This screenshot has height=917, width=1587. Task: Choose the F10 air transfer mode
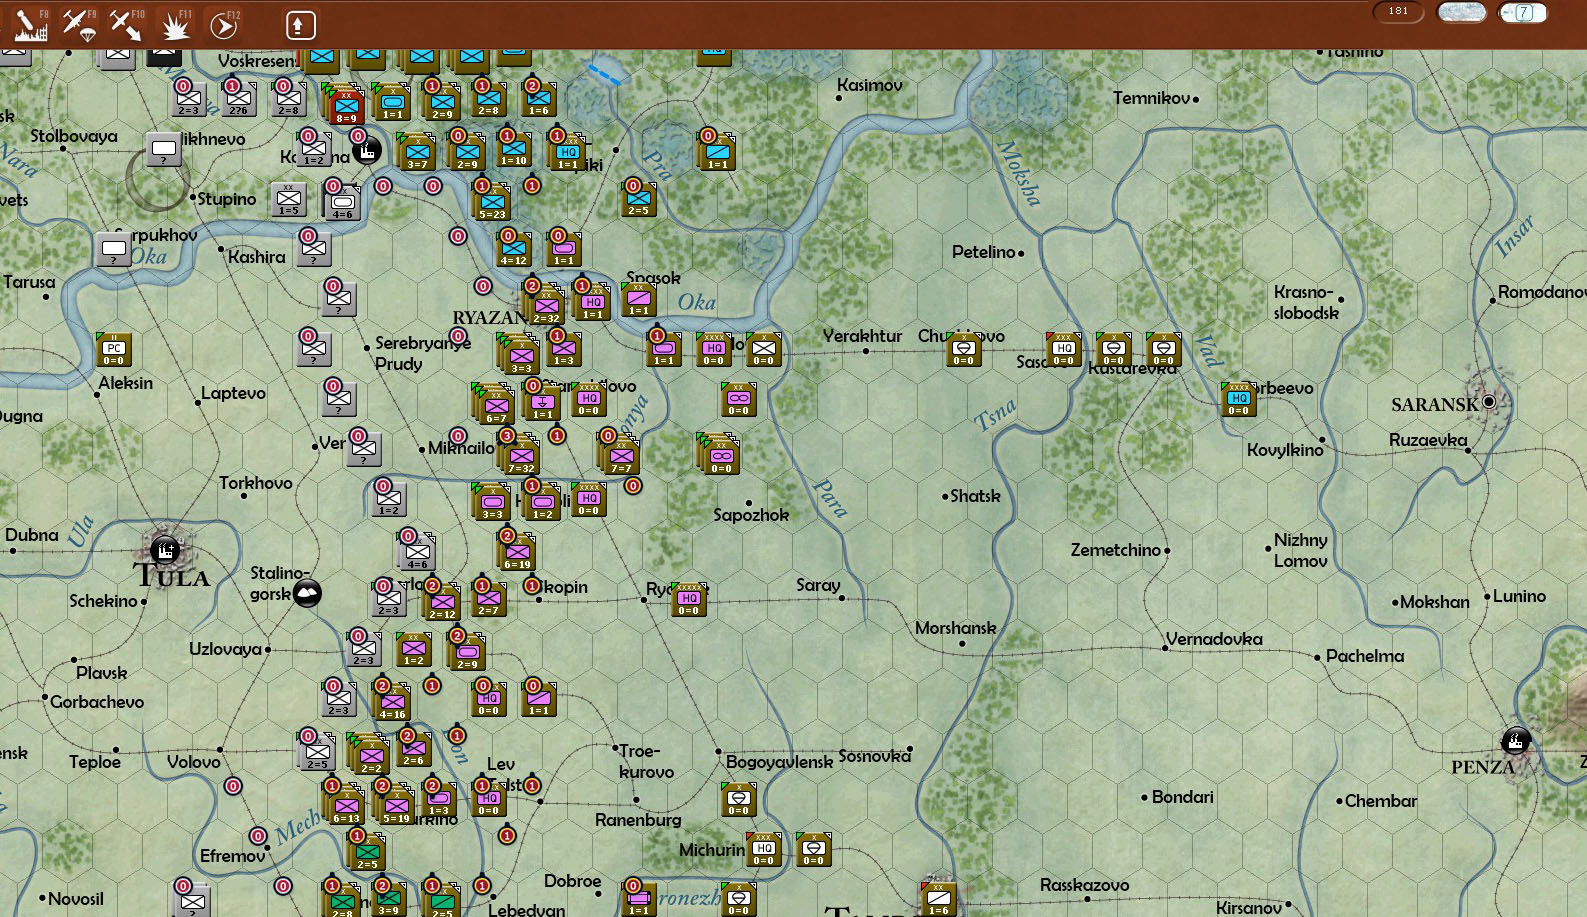pyautogui.click(x=127, y=24)
